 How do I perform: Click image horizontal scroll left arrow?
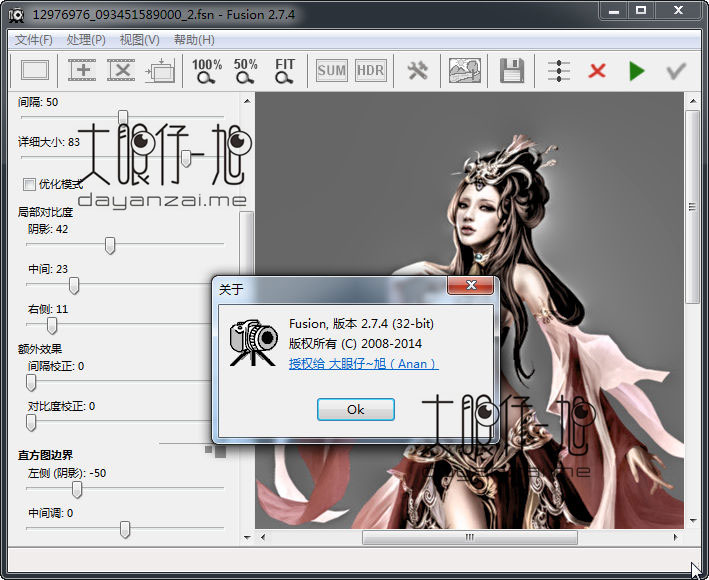point(263,537)
